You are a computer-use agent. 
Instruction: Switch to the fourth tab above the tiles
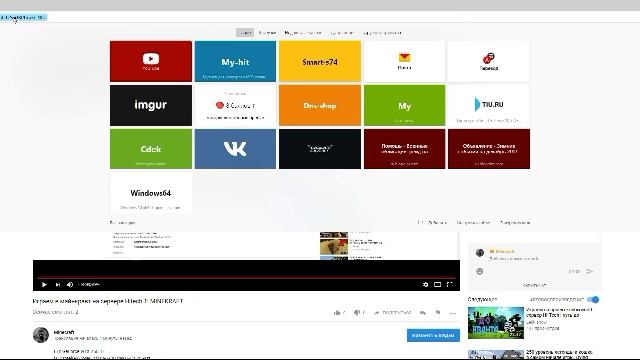click(342, 33)
